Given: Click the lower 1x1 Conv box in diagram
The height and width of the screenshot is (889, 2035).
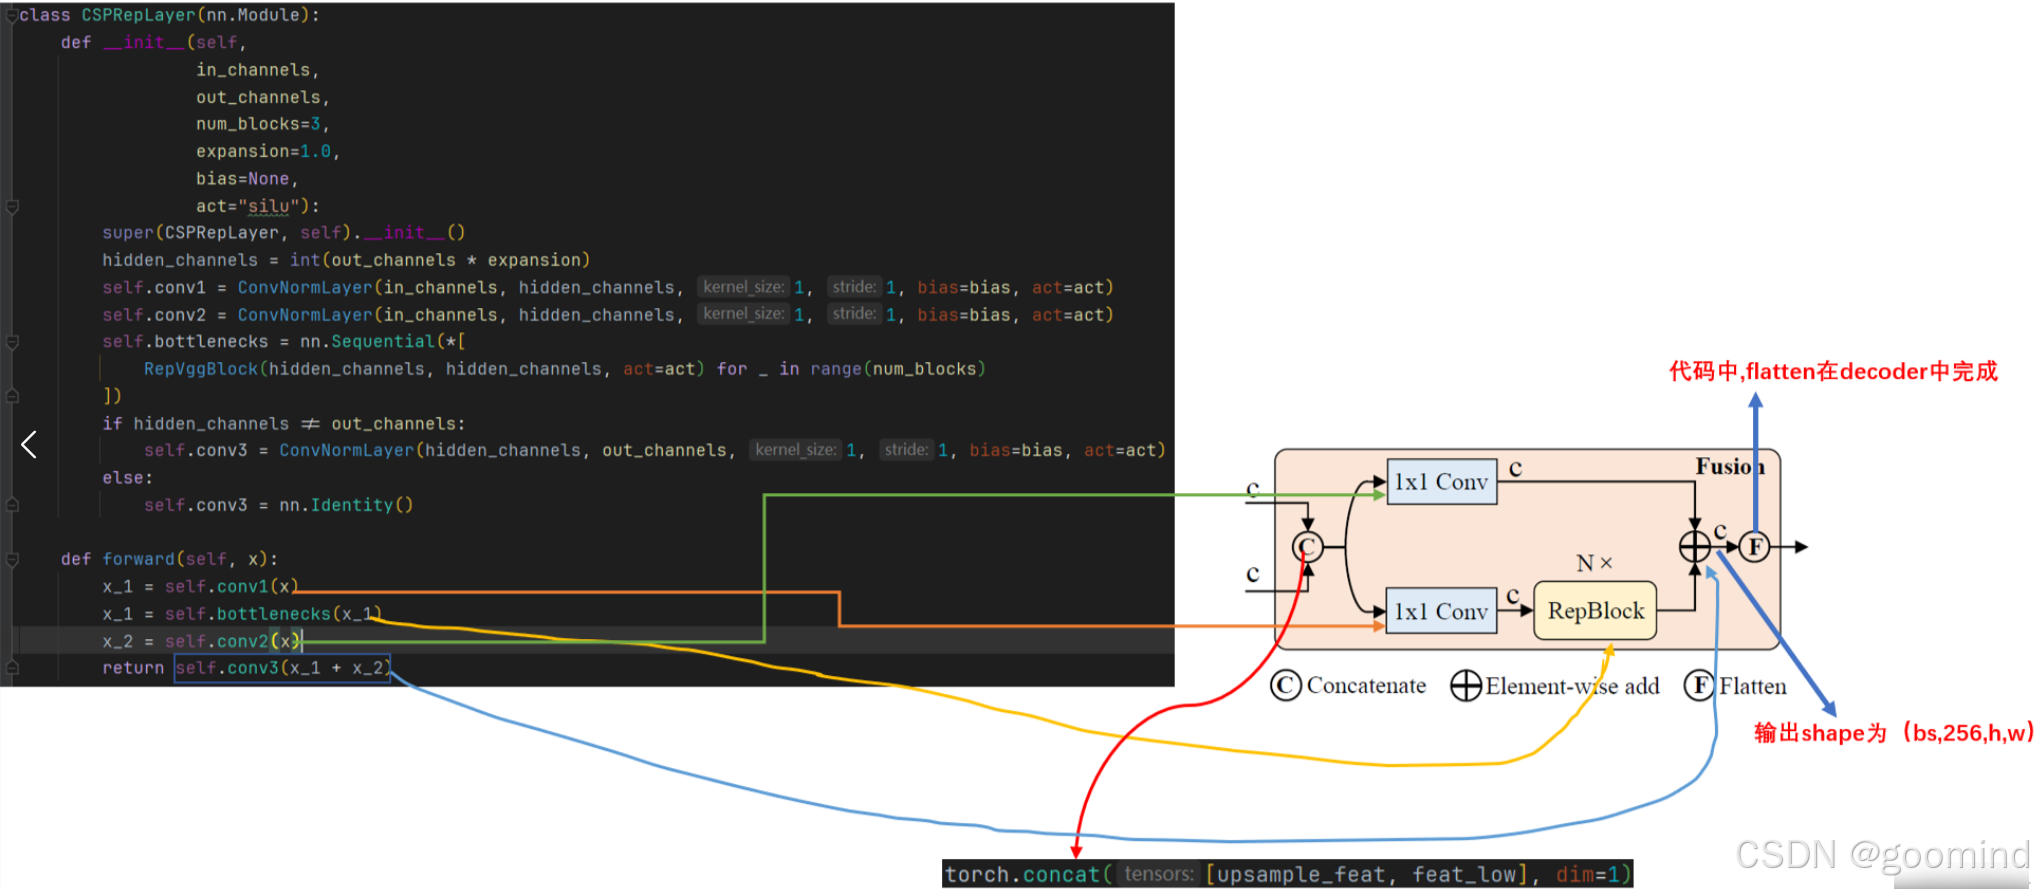Looking at the screenshot, I should click(1441, 611).
